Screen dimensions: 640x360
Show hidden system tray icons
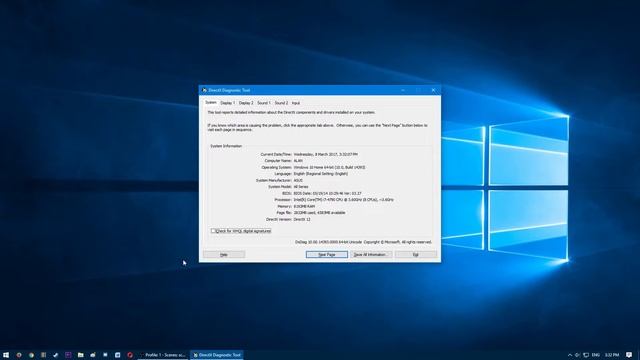570,355
